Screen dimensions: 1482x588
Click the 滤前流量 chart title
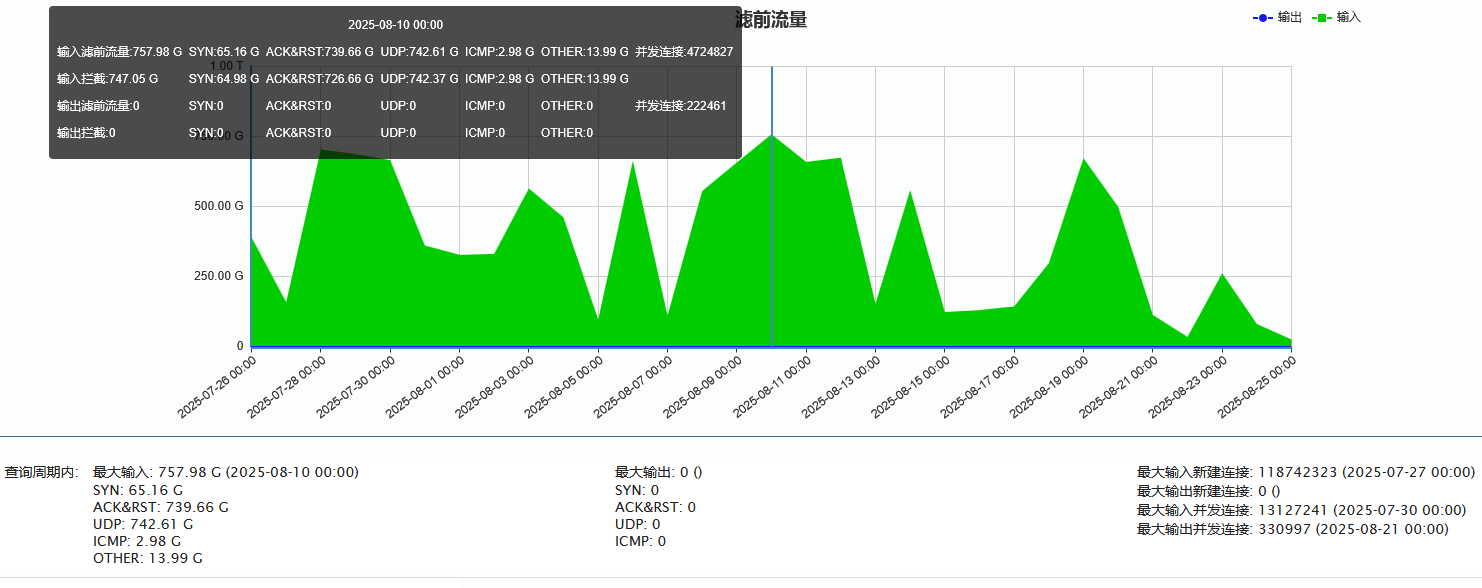(771, 20)
